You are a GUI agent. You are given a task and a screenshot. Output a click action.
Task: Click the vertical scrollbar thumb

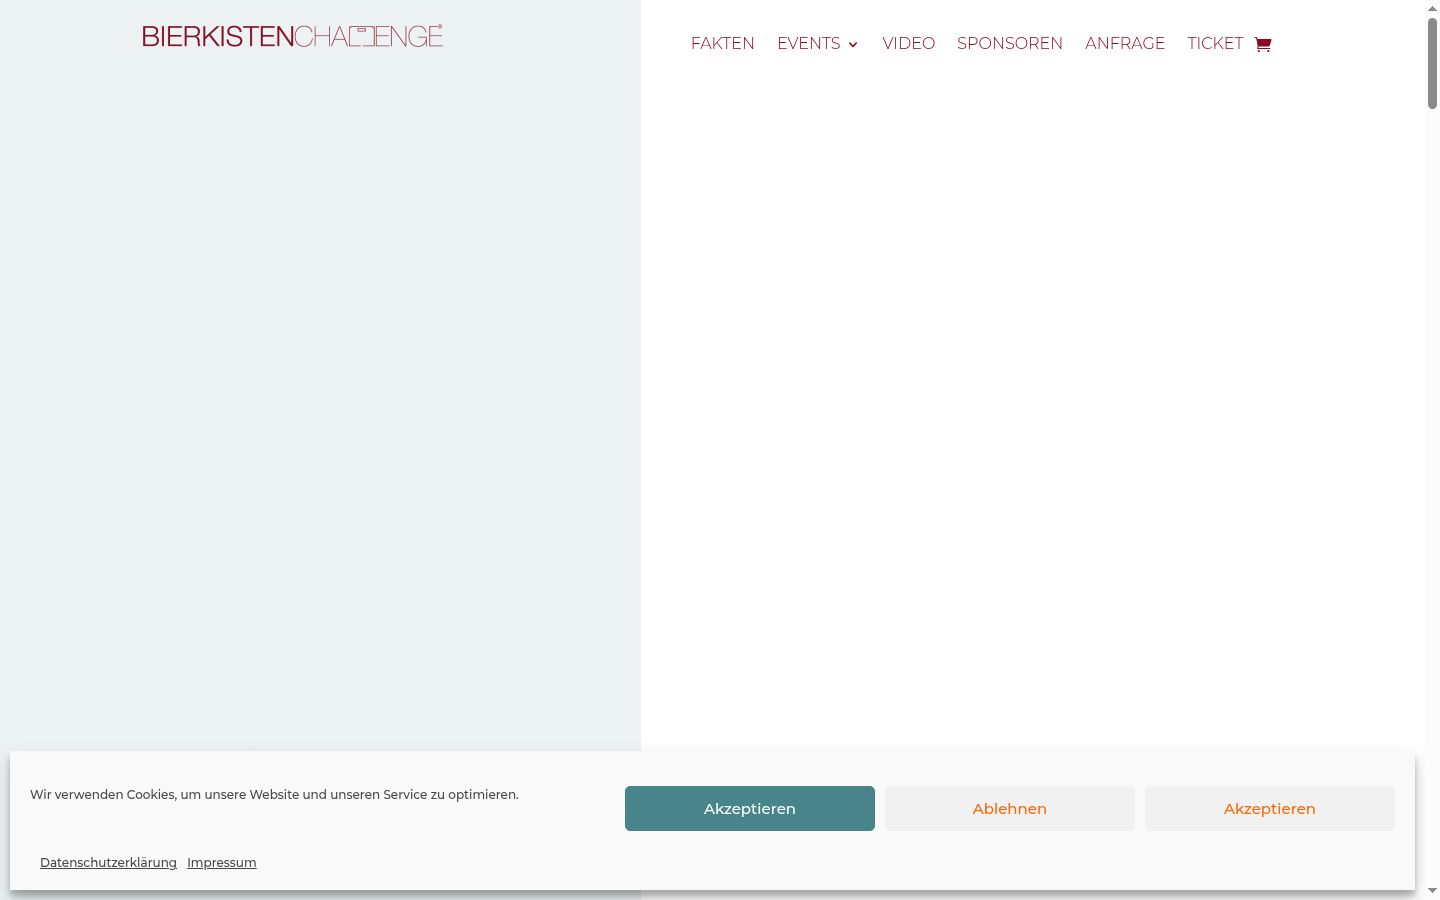click(1432, 62)
